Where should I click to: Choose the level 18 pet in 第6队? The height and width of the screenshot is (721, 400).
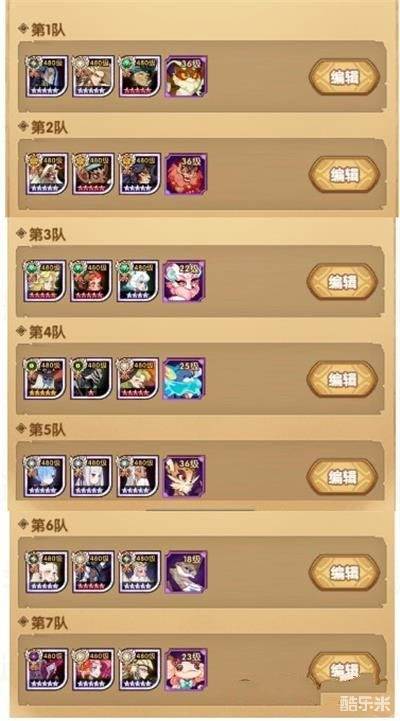point(186,572)
